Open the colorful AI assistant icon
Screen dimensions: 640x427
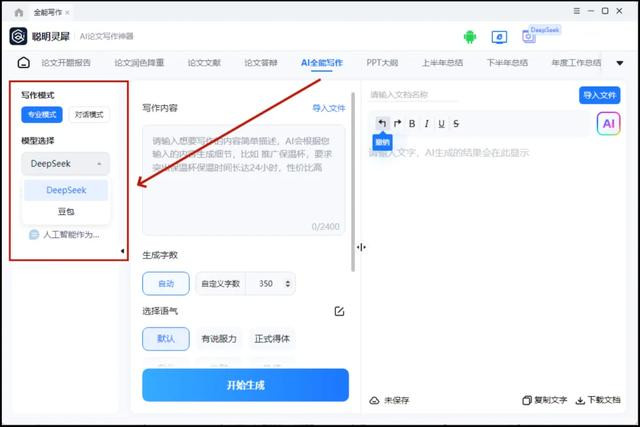click(x=608, y=123)
